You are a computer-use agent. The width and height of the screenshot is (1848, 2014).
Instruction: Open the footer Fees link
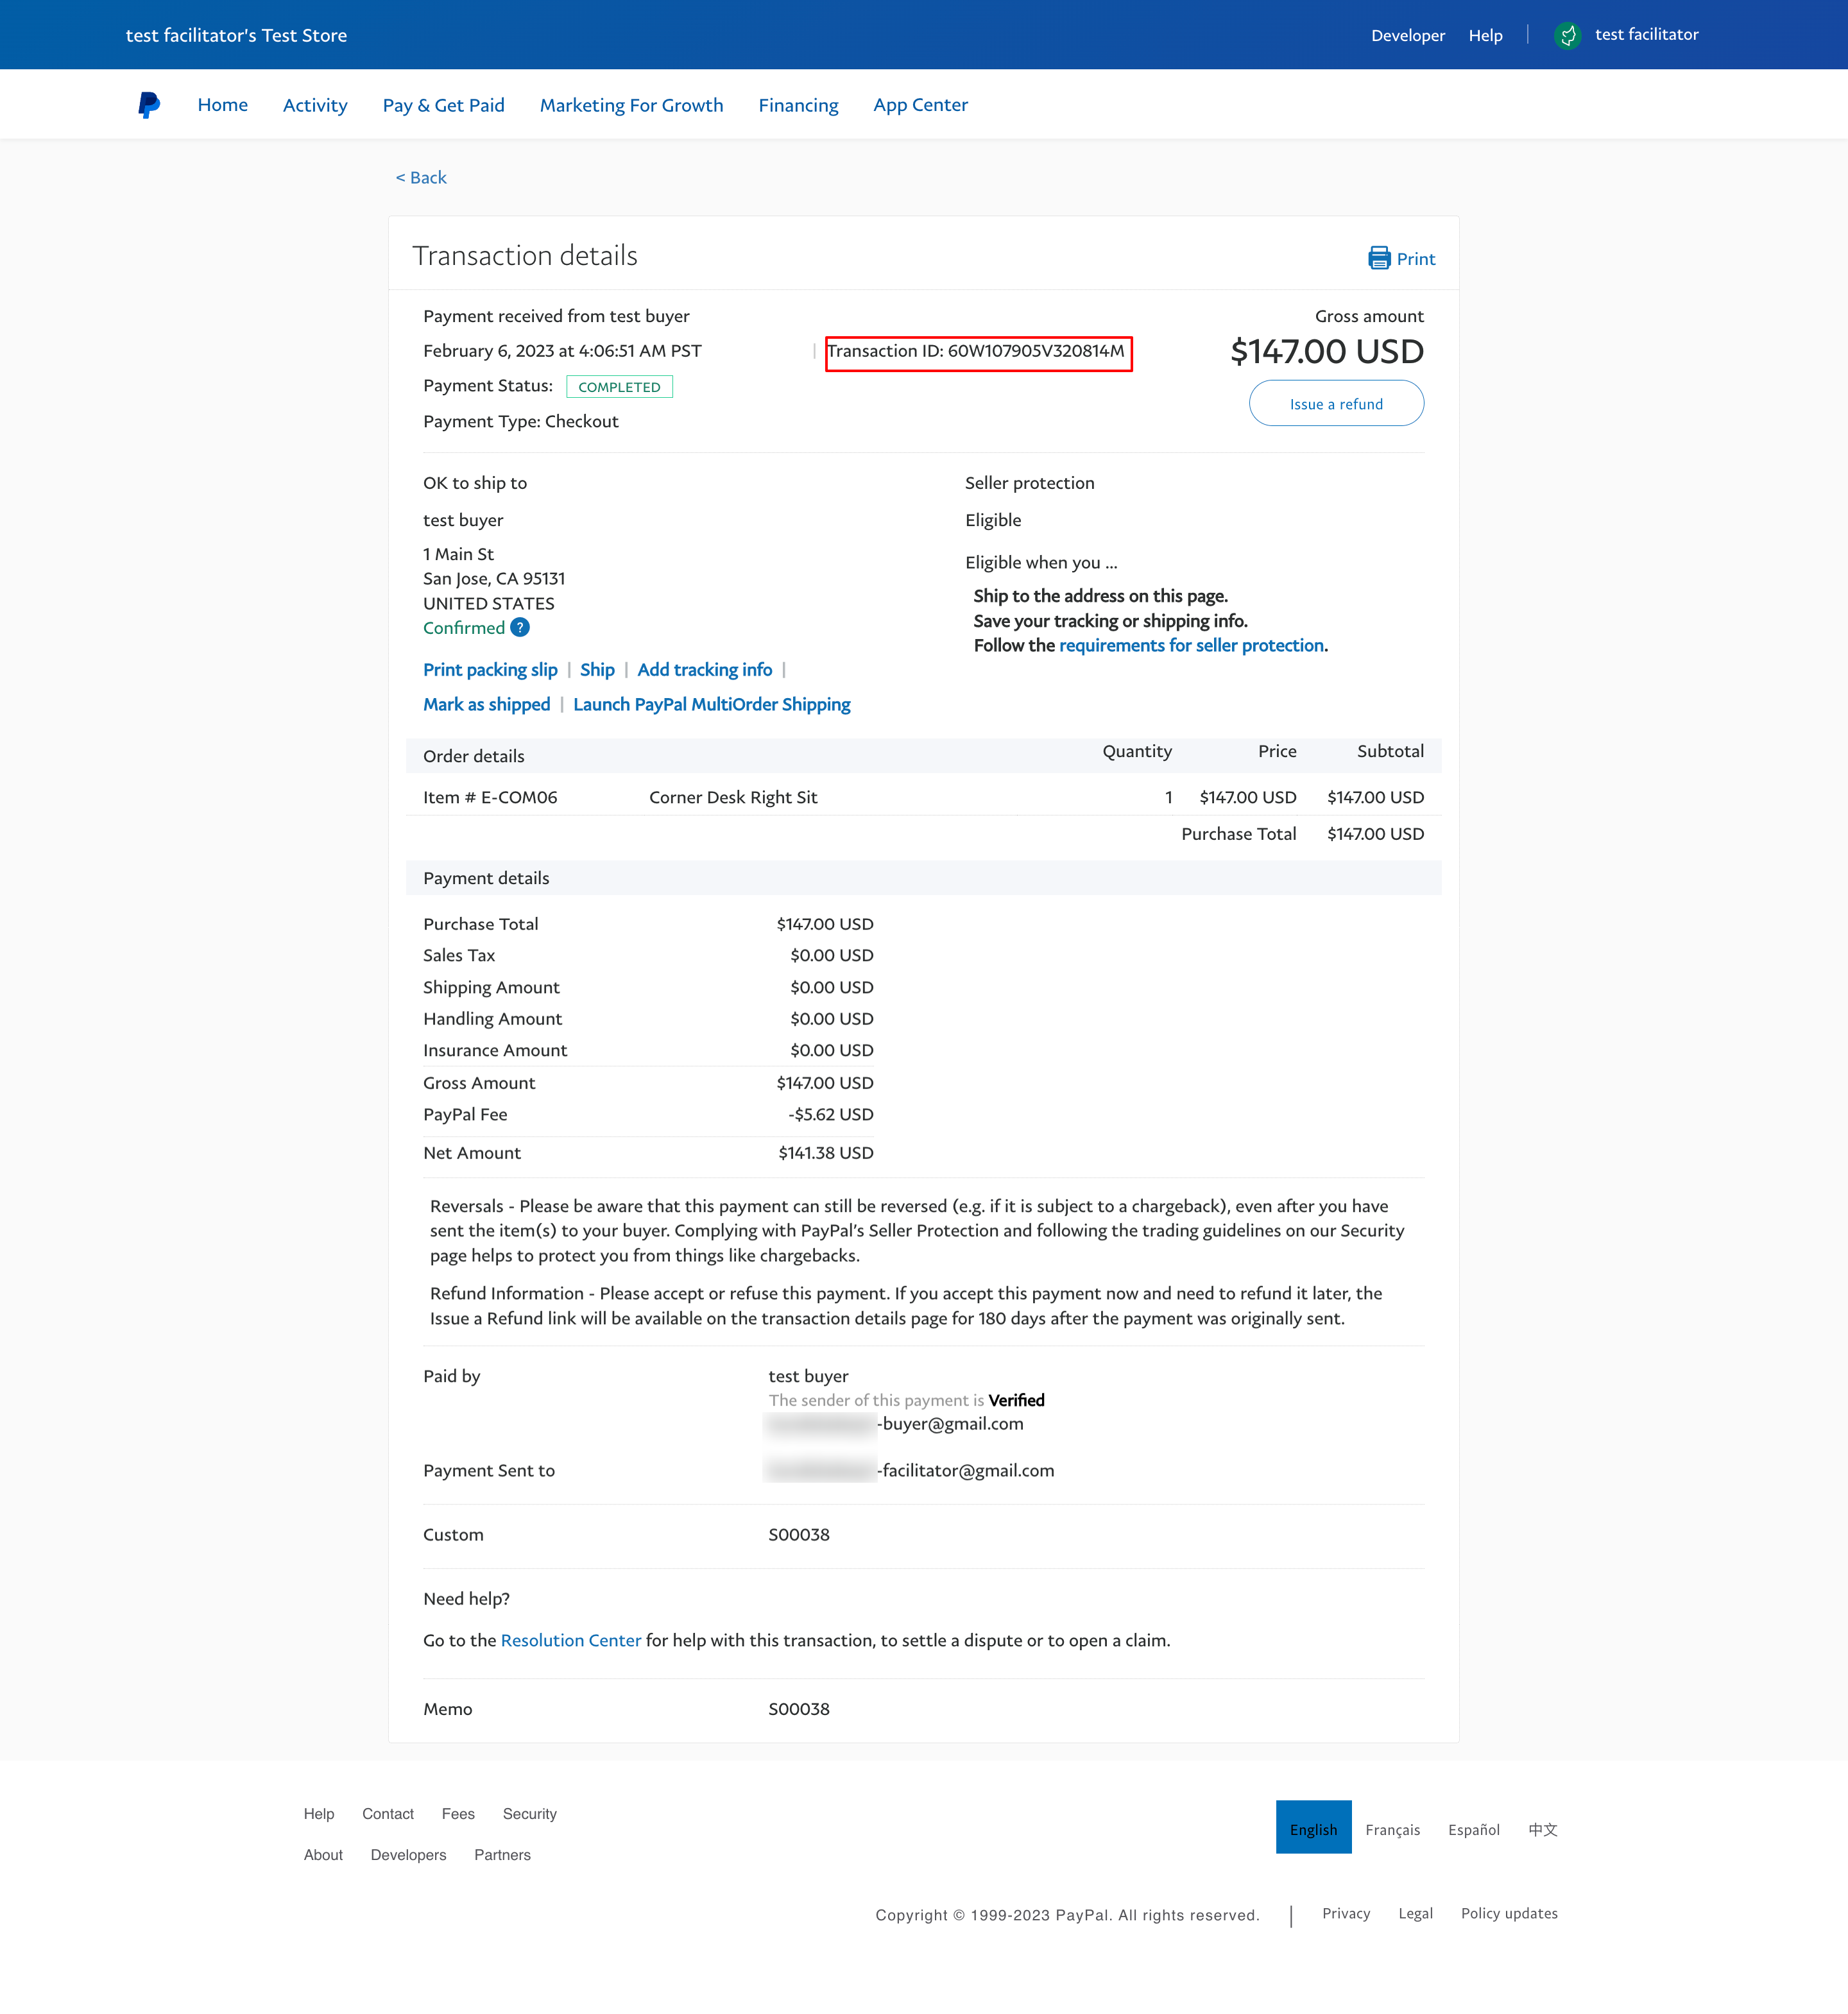[458, 1814]
